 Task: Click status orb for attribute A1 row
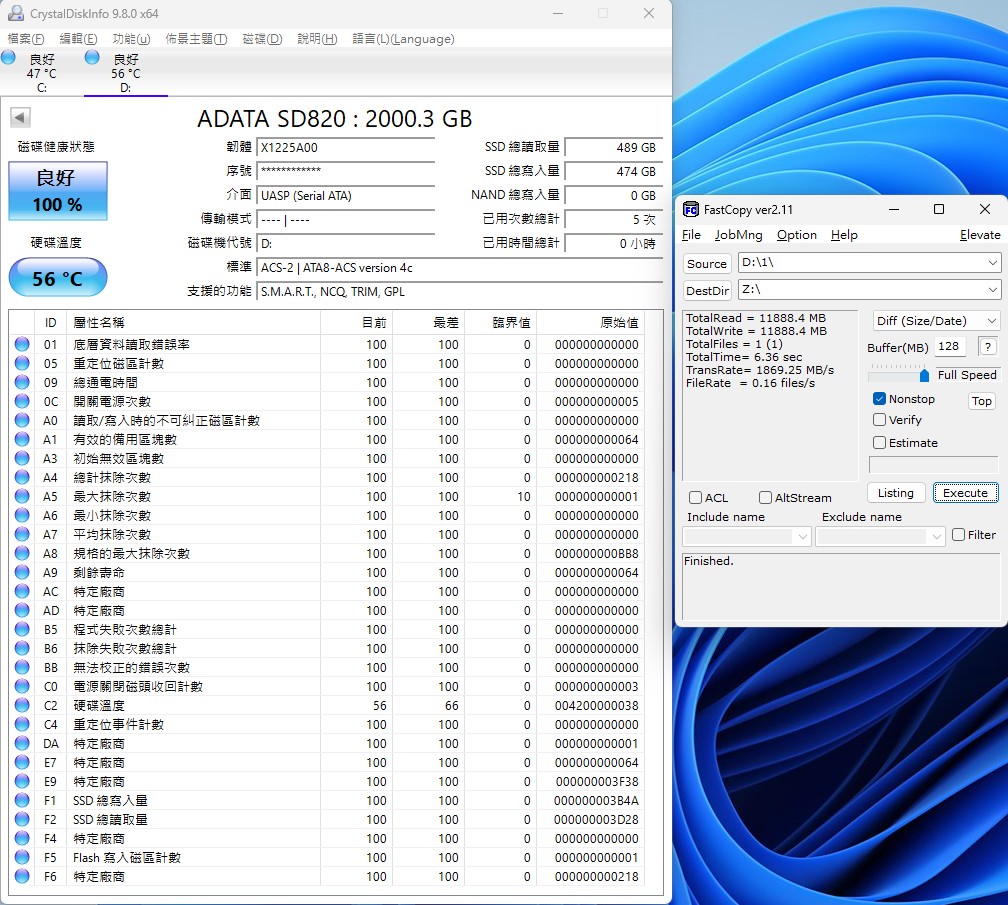click(x=22, y=439)
